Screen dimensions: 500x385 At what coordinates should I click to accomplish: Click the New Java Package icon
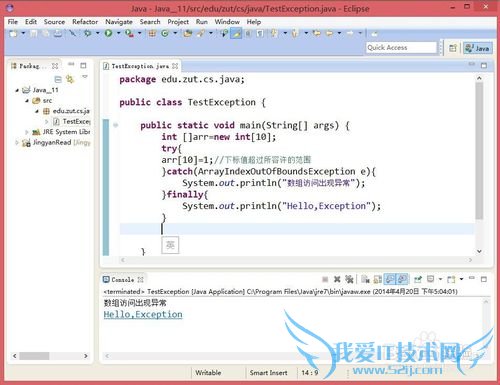click(152, 33)
